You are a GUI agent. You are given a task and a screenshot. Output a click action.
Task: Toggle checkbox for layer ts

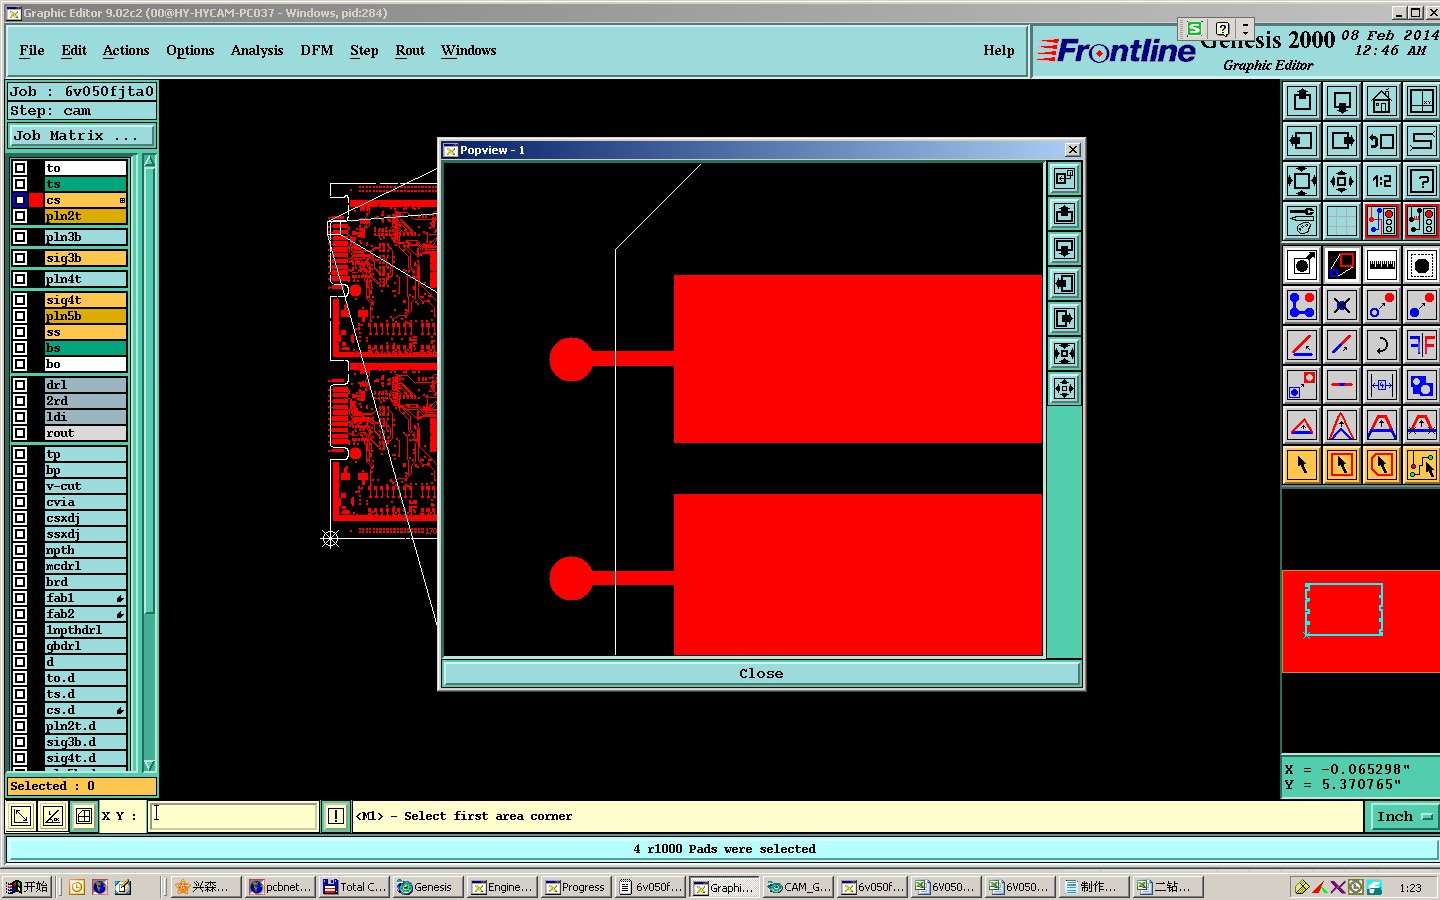click(20, 184)
